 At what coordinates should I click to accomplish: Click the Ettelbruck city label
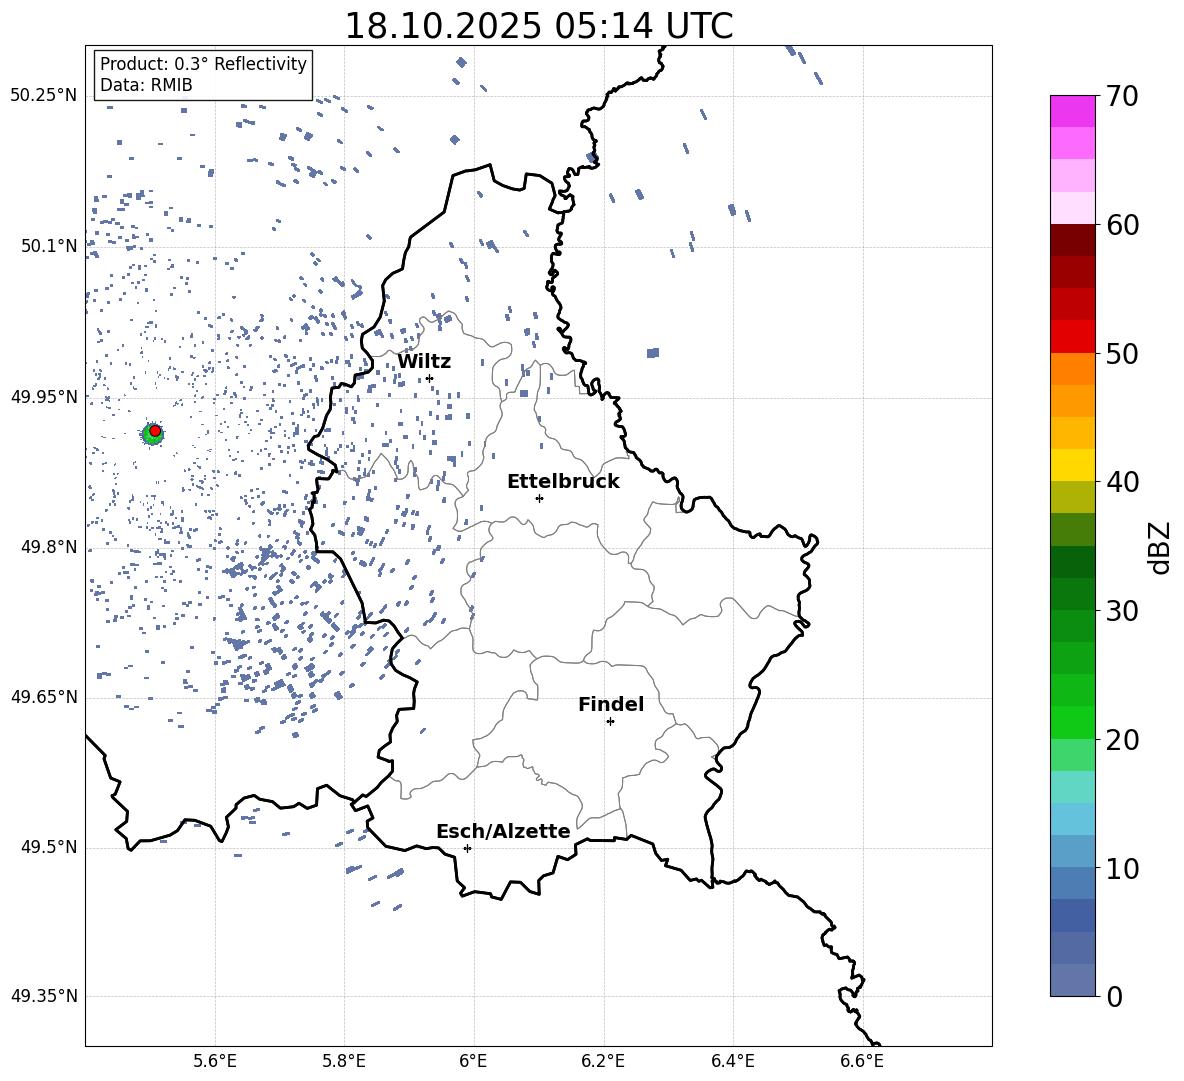pyautogui.click(x=563, y=482)
